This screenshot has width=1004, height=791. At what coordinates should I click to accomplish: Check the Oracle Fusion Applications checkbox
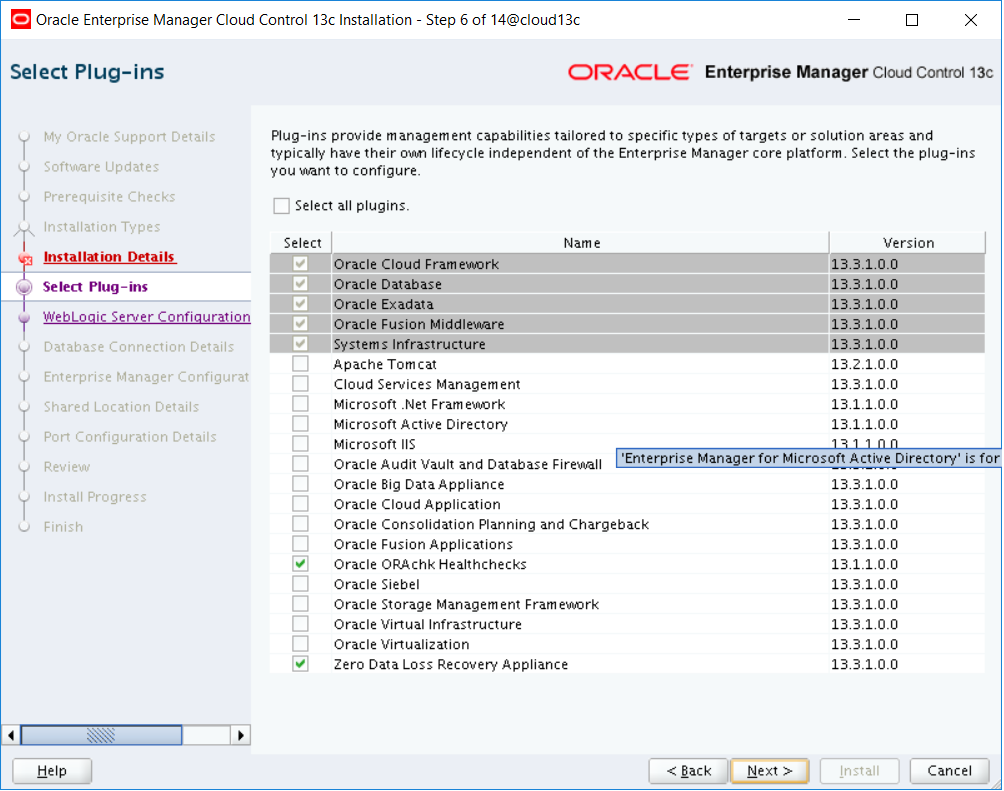click(x=300, y=543)
